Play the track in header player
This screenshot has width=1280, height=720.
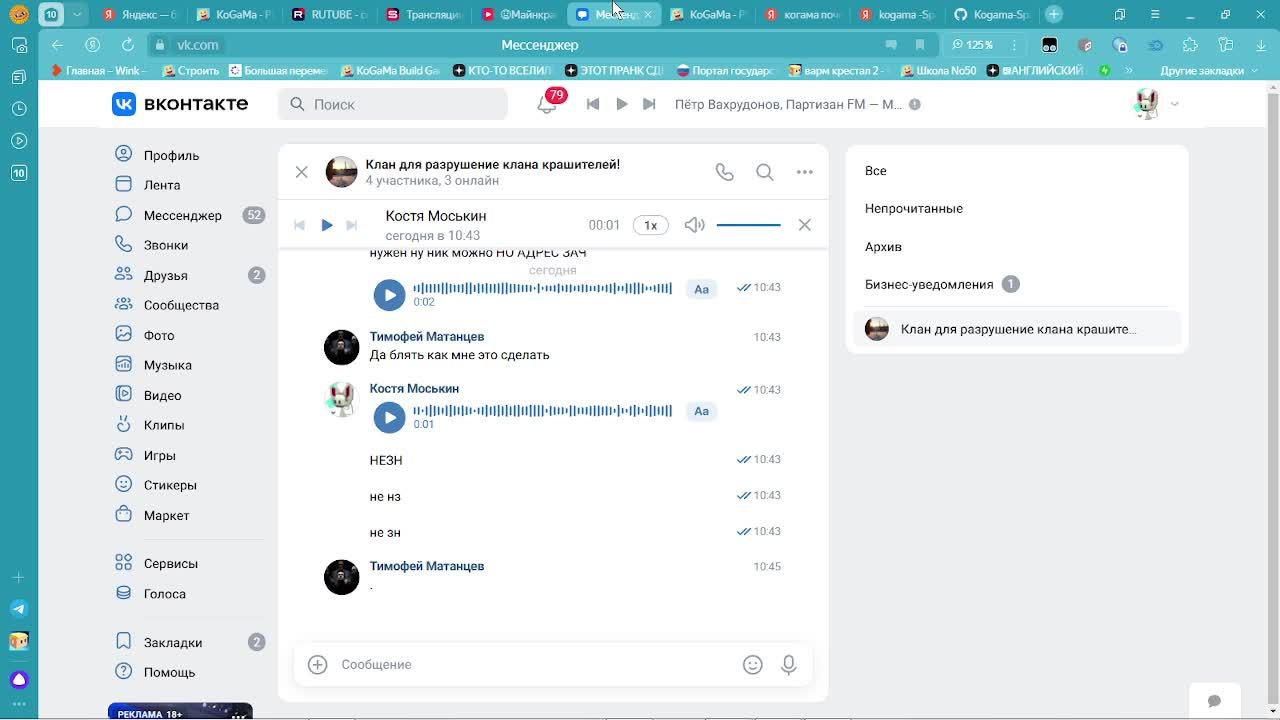(x=621, y=104)
